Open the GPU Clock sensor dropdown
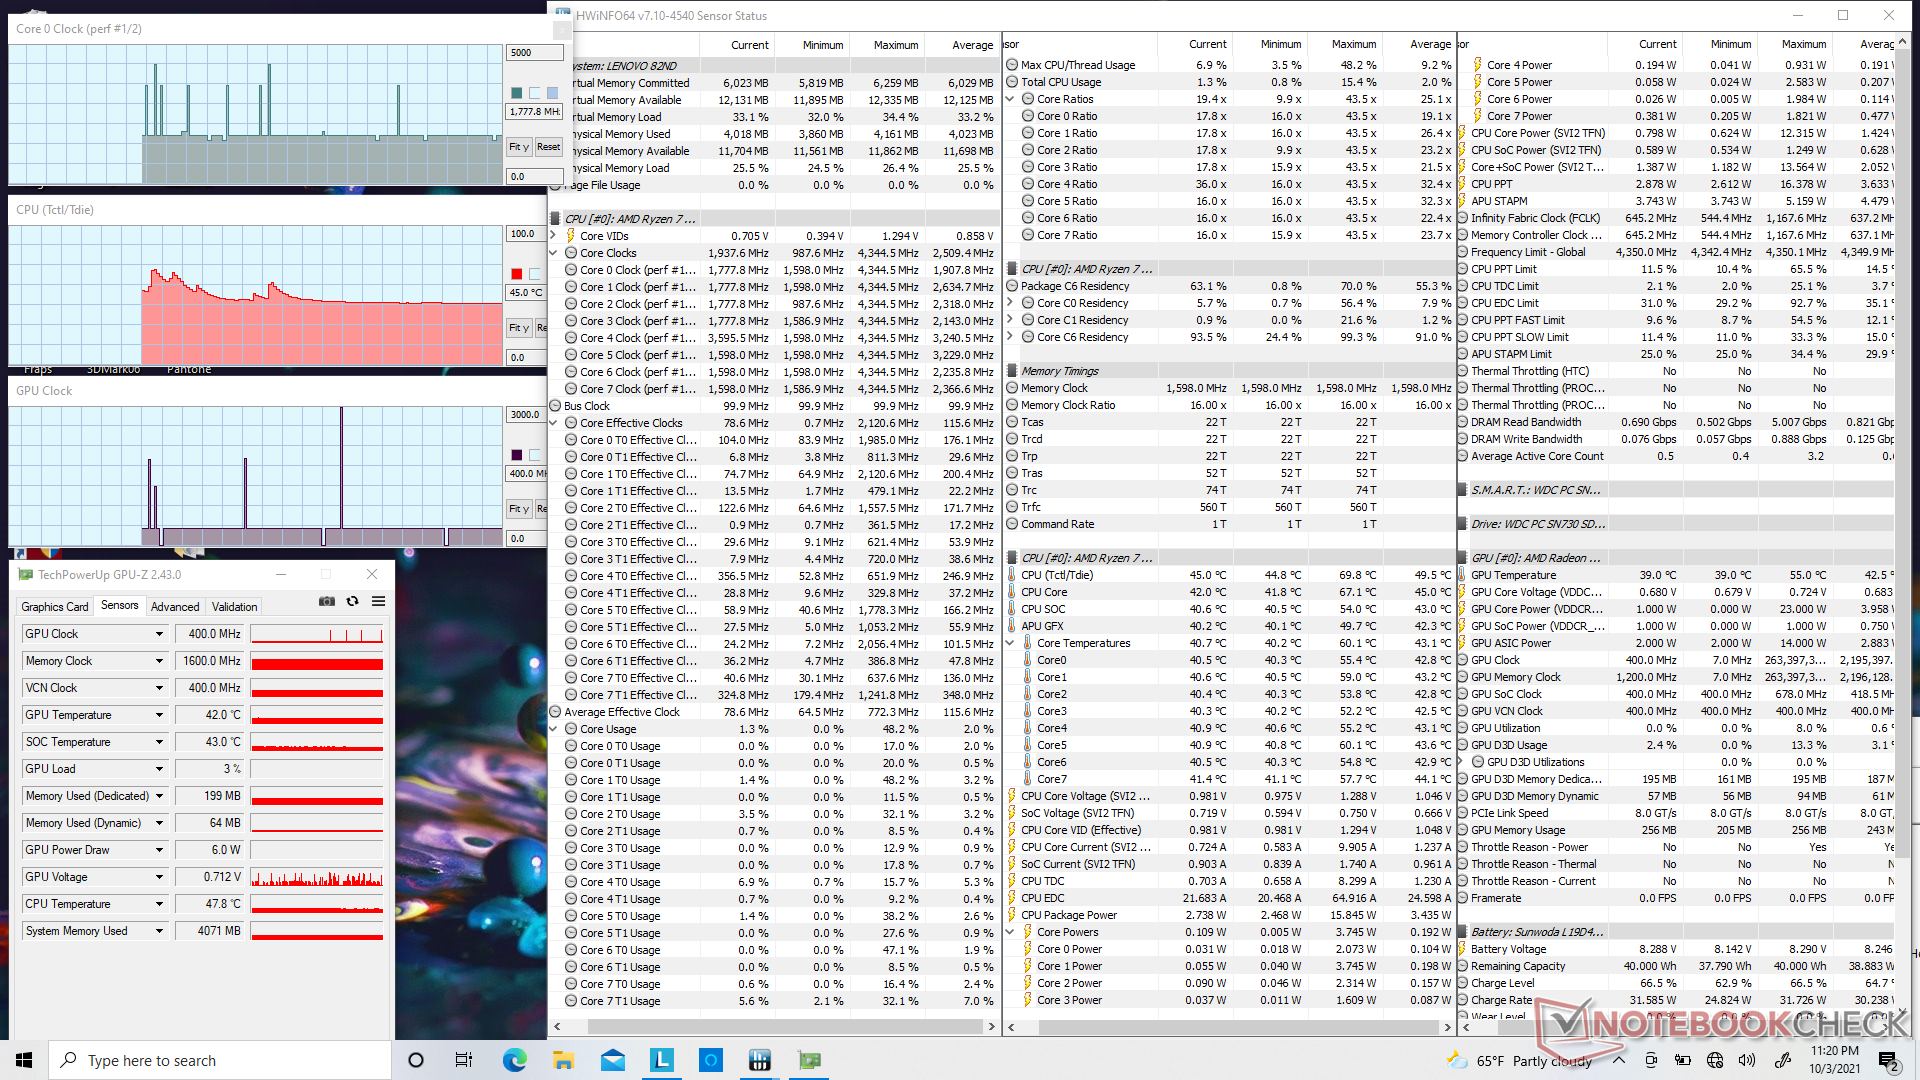Screen dimensions: 1920x1080 click(x=159, y=634)
